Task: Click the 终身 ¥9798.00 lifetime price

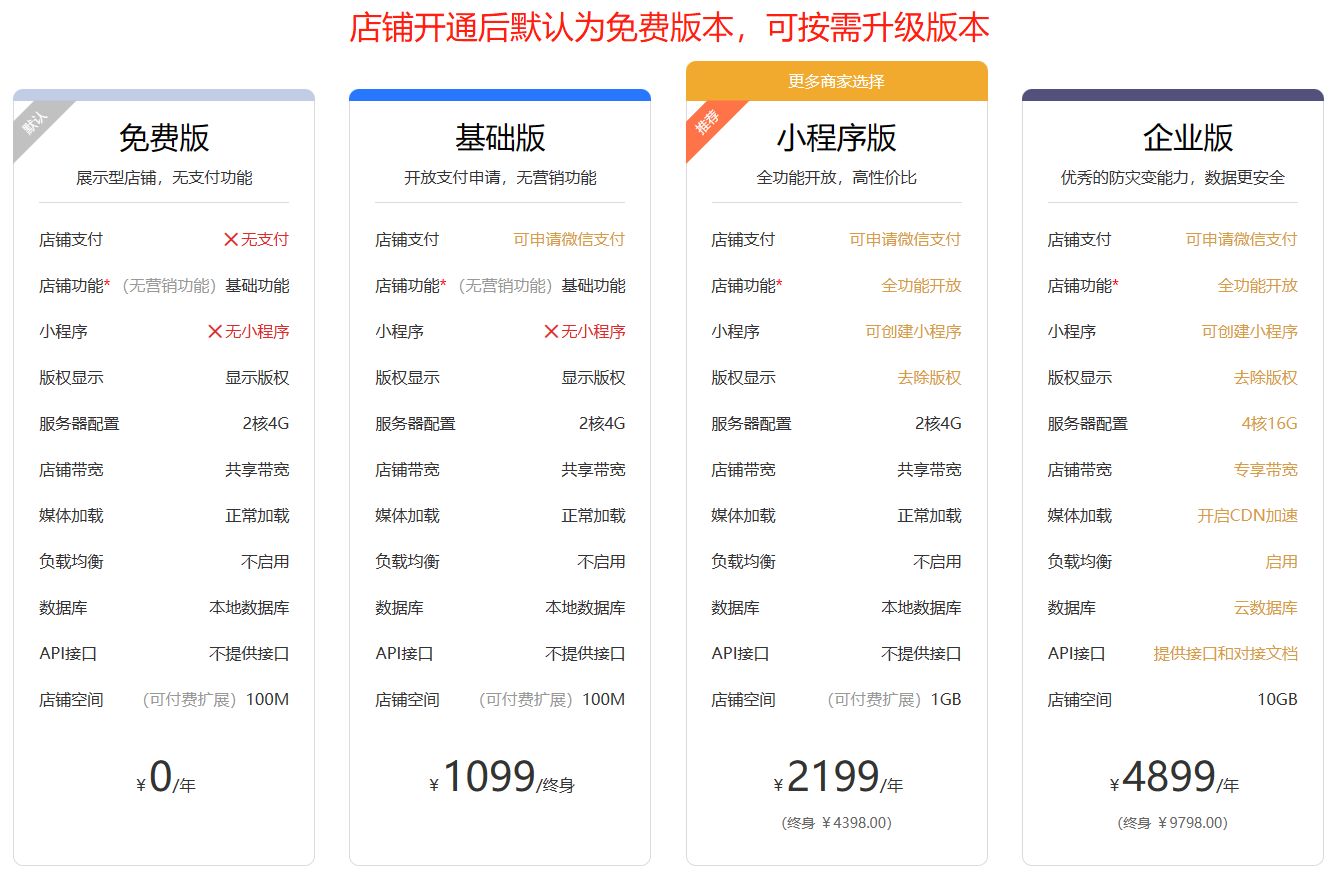Action: tap(1173, 823)
